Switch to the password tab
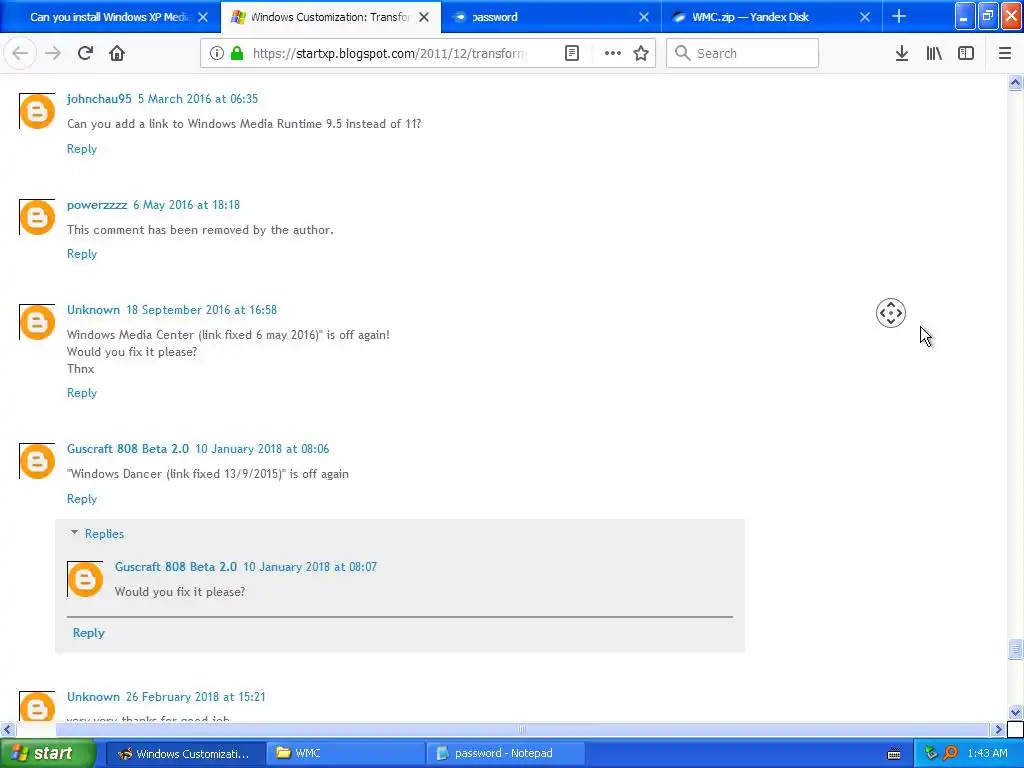This screenshot has height=768, width=1024. click(x=551, y=17)
